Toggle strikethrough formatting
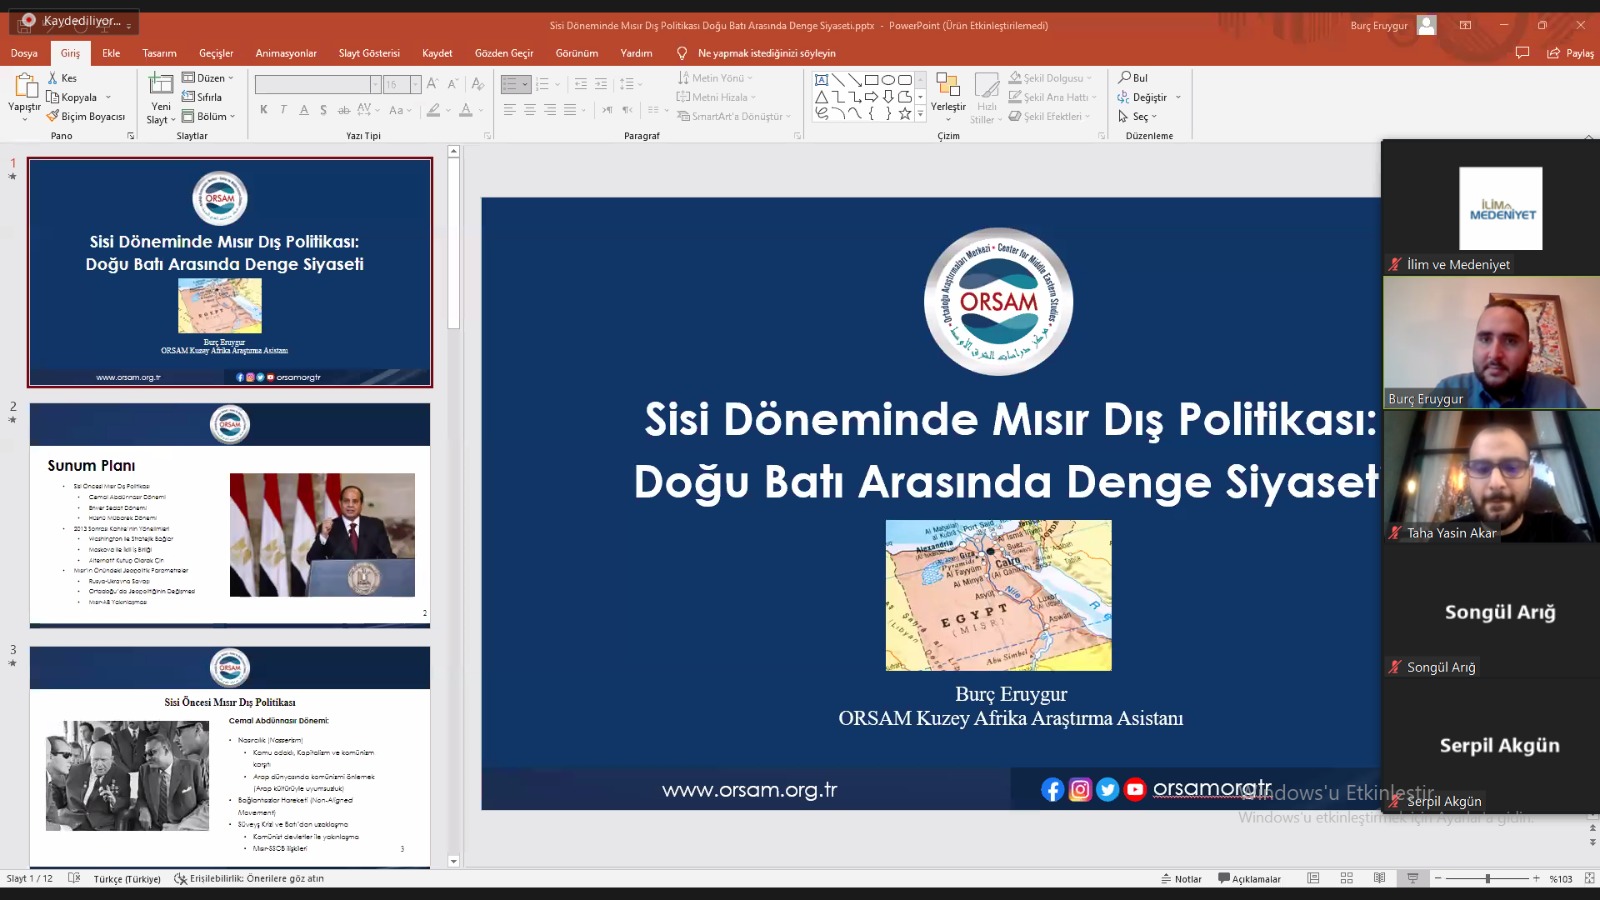 [344, 110]
